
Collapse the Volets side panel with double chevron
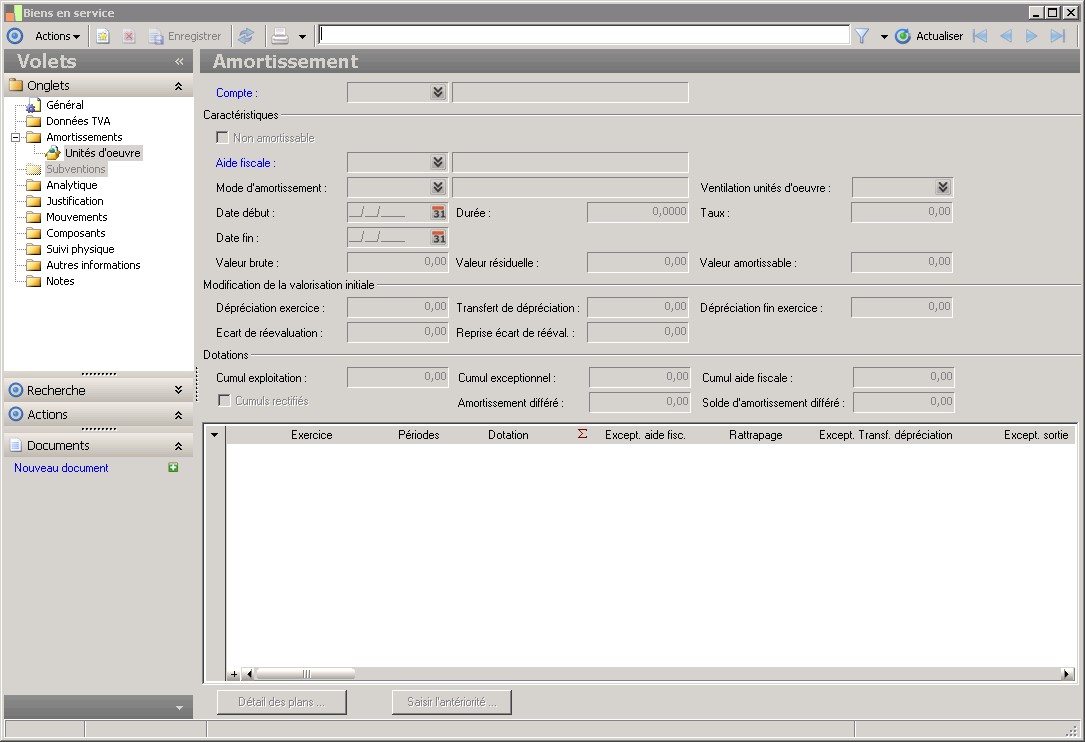pyautogui.click(x=179, y=61)
